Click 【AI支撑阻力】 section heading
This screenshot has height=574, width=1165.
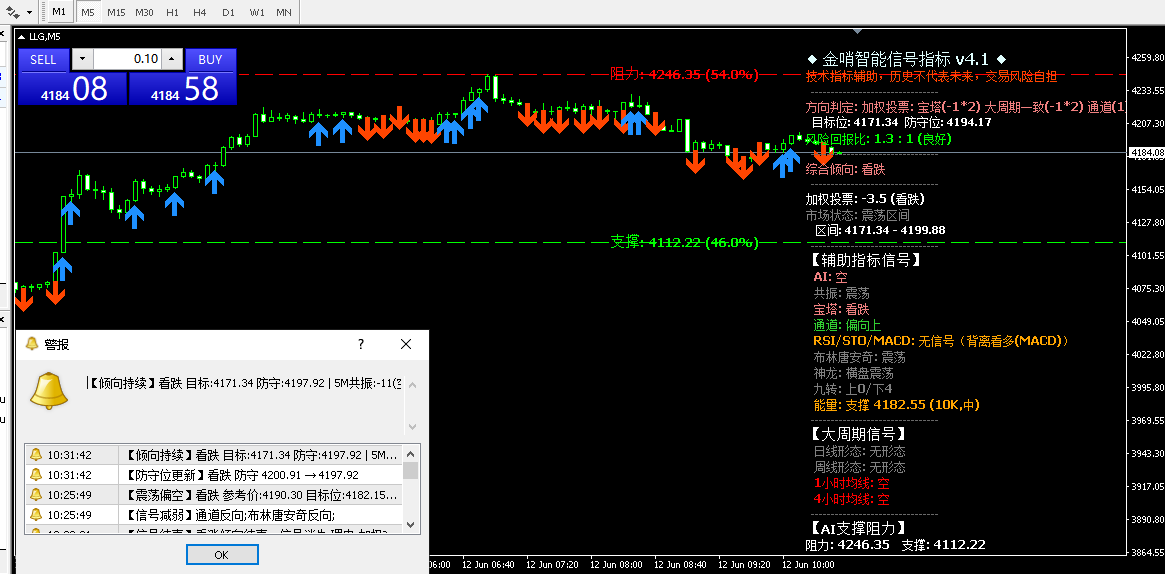(858, 528)
